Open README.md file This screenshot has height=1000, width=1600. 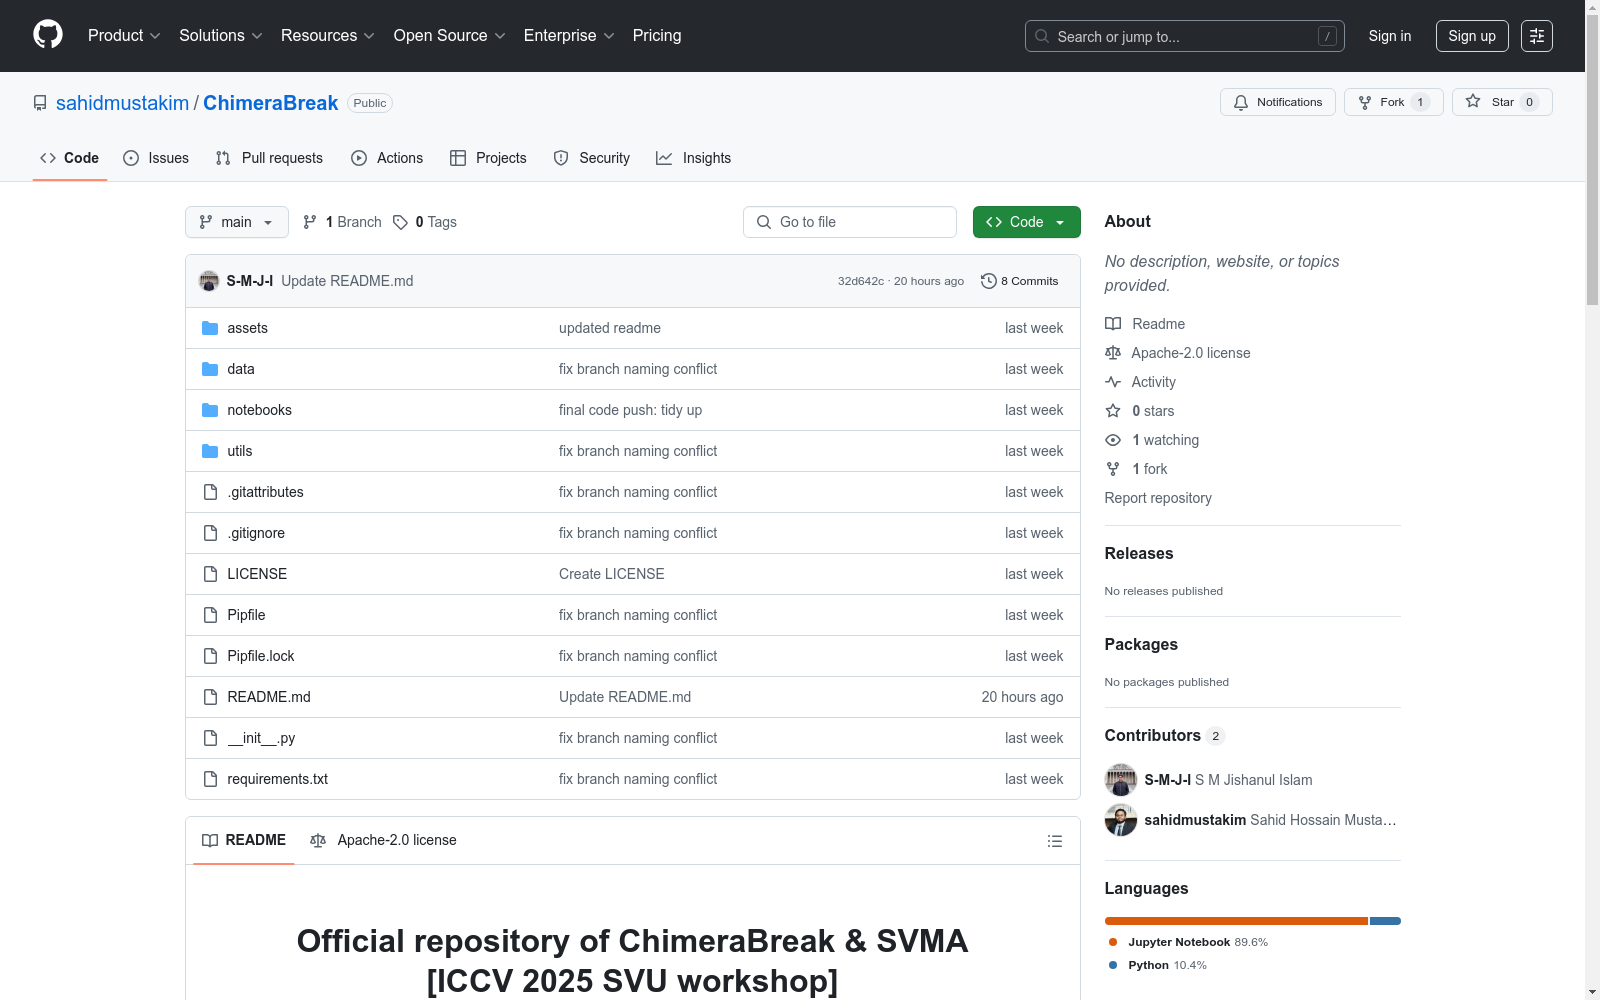pyautogui.click(x=269, y=697)
